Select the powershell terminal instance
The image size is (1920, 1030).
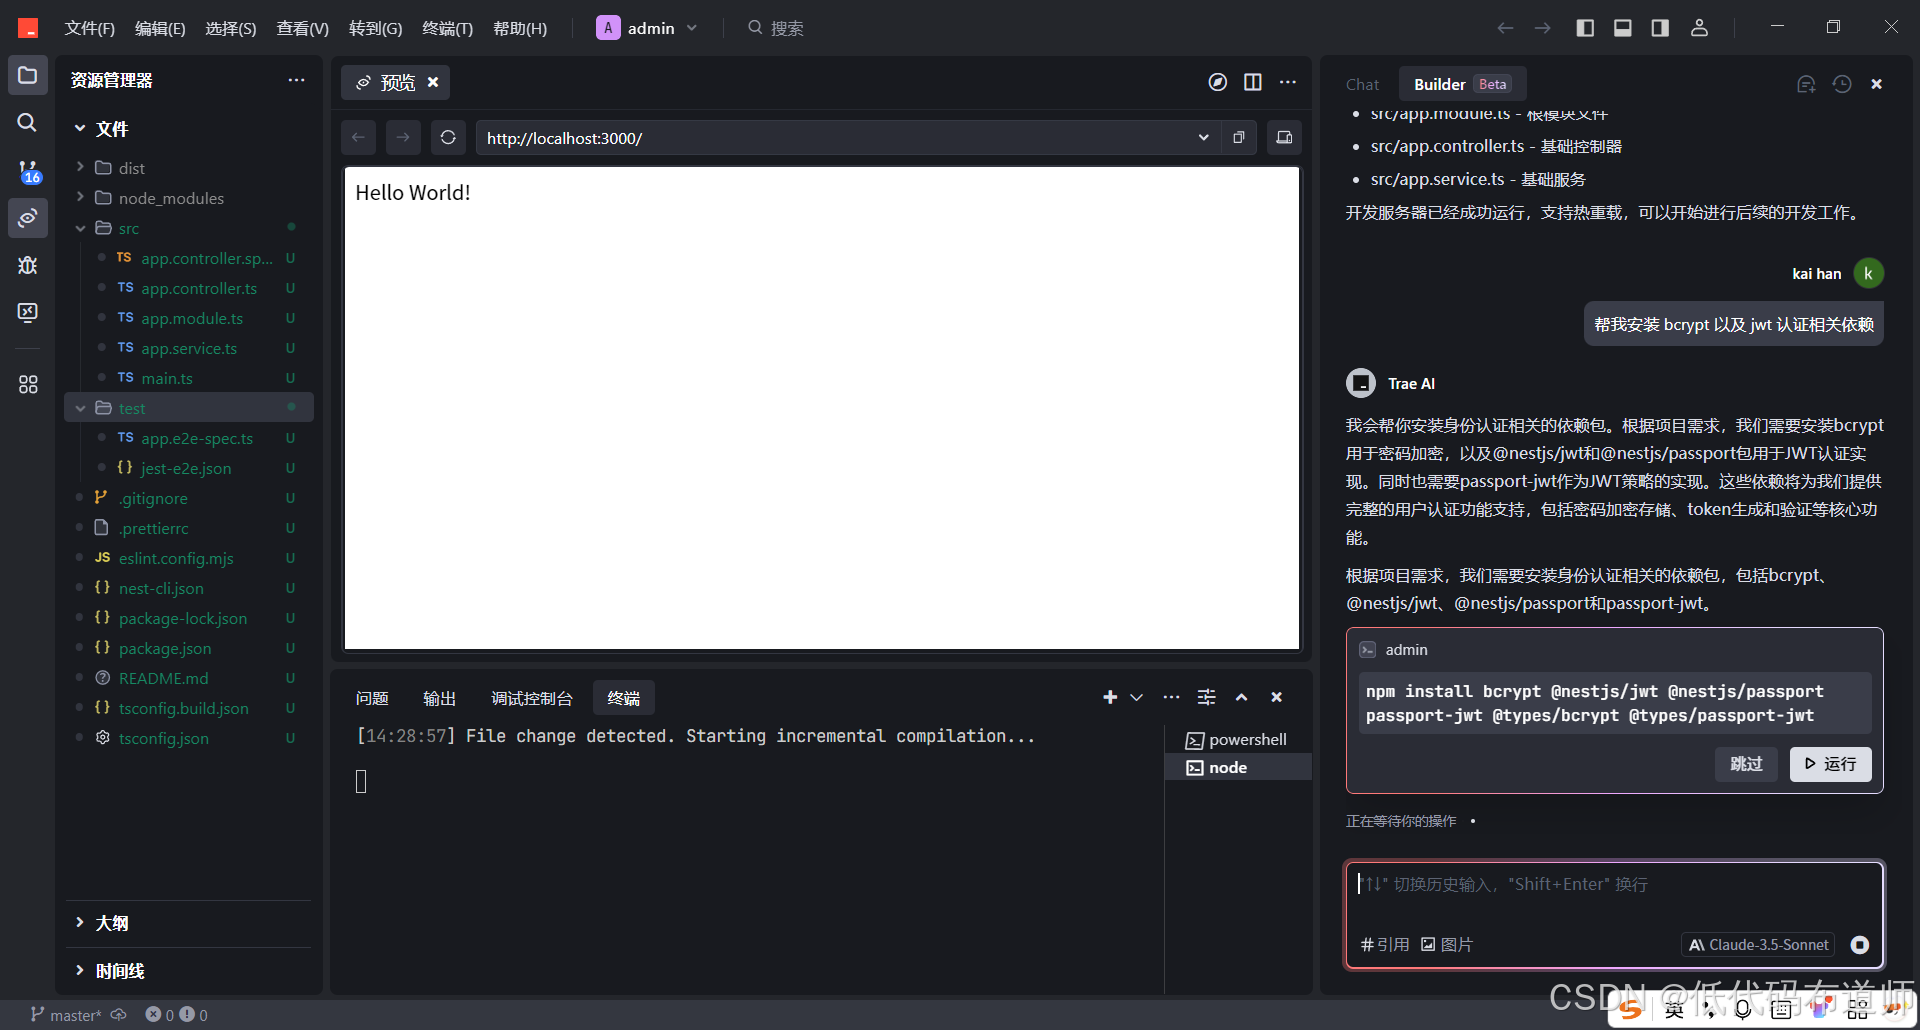click(1238, 740)
